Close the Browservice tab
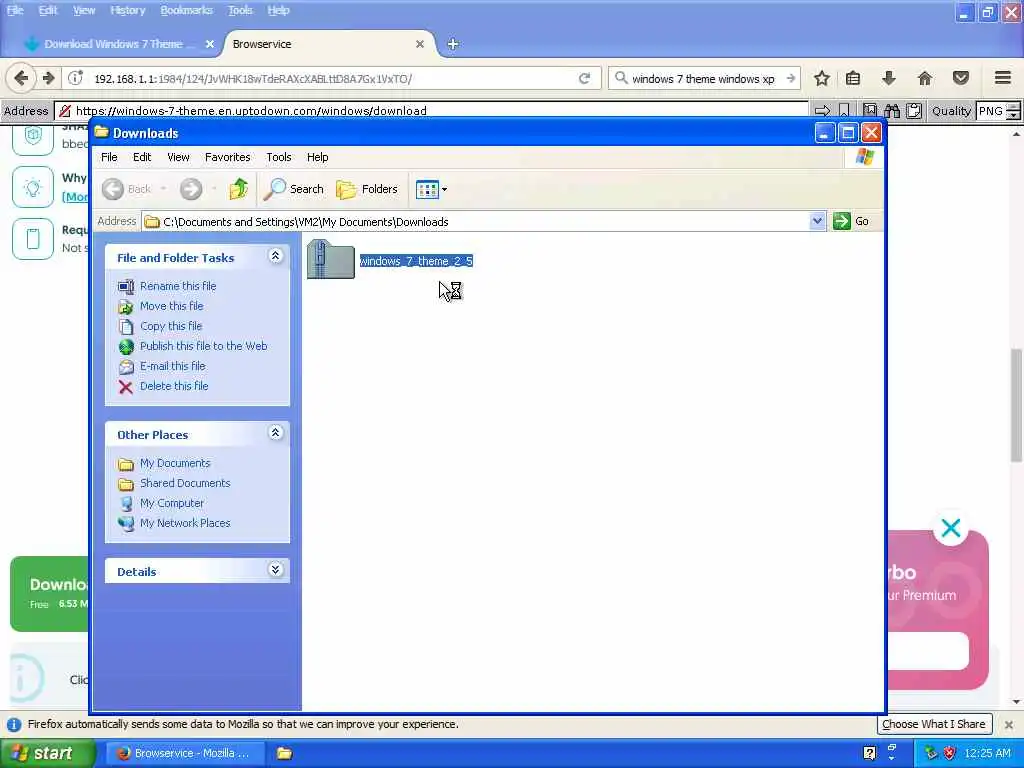The width and height of the screenshot is (1024, 768). (x=420, y=44)
